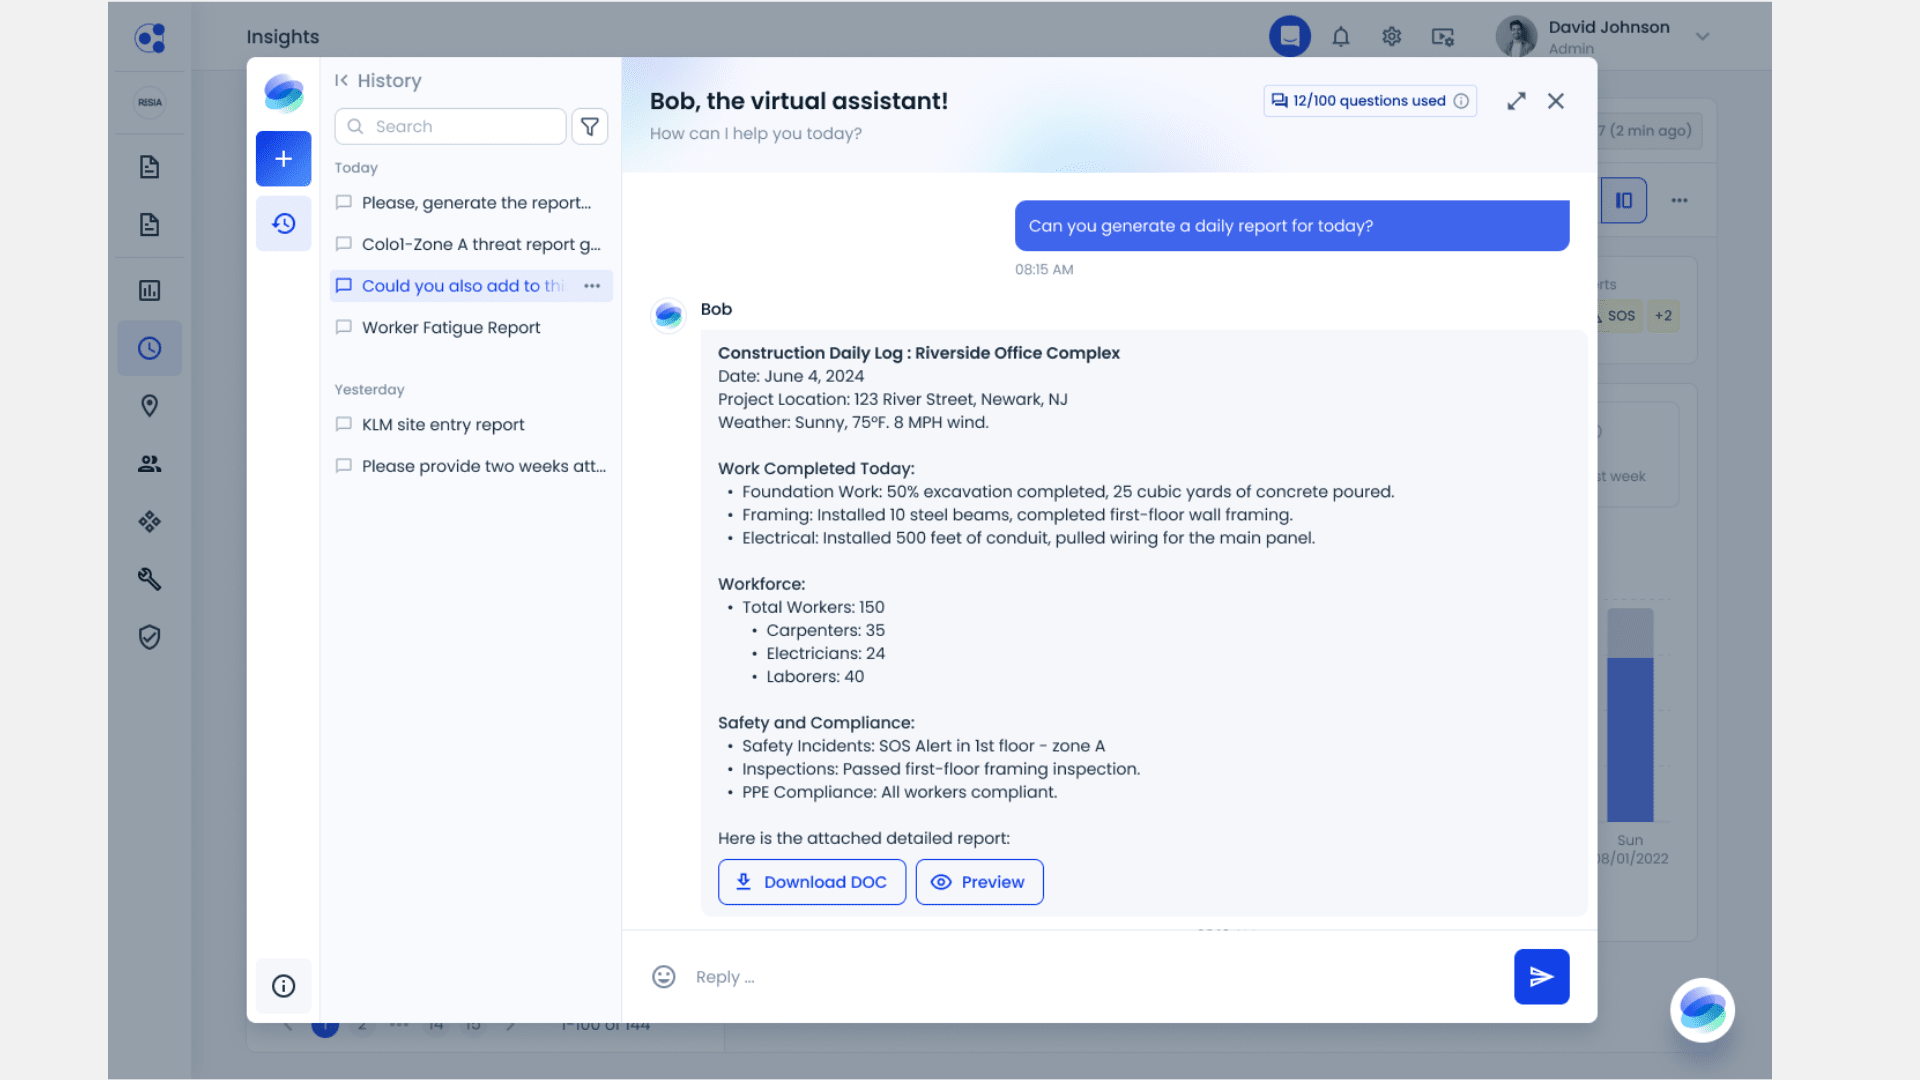1920x1080 pixels.
Task: Open chat history clock icon
Action: click(283, 223)
